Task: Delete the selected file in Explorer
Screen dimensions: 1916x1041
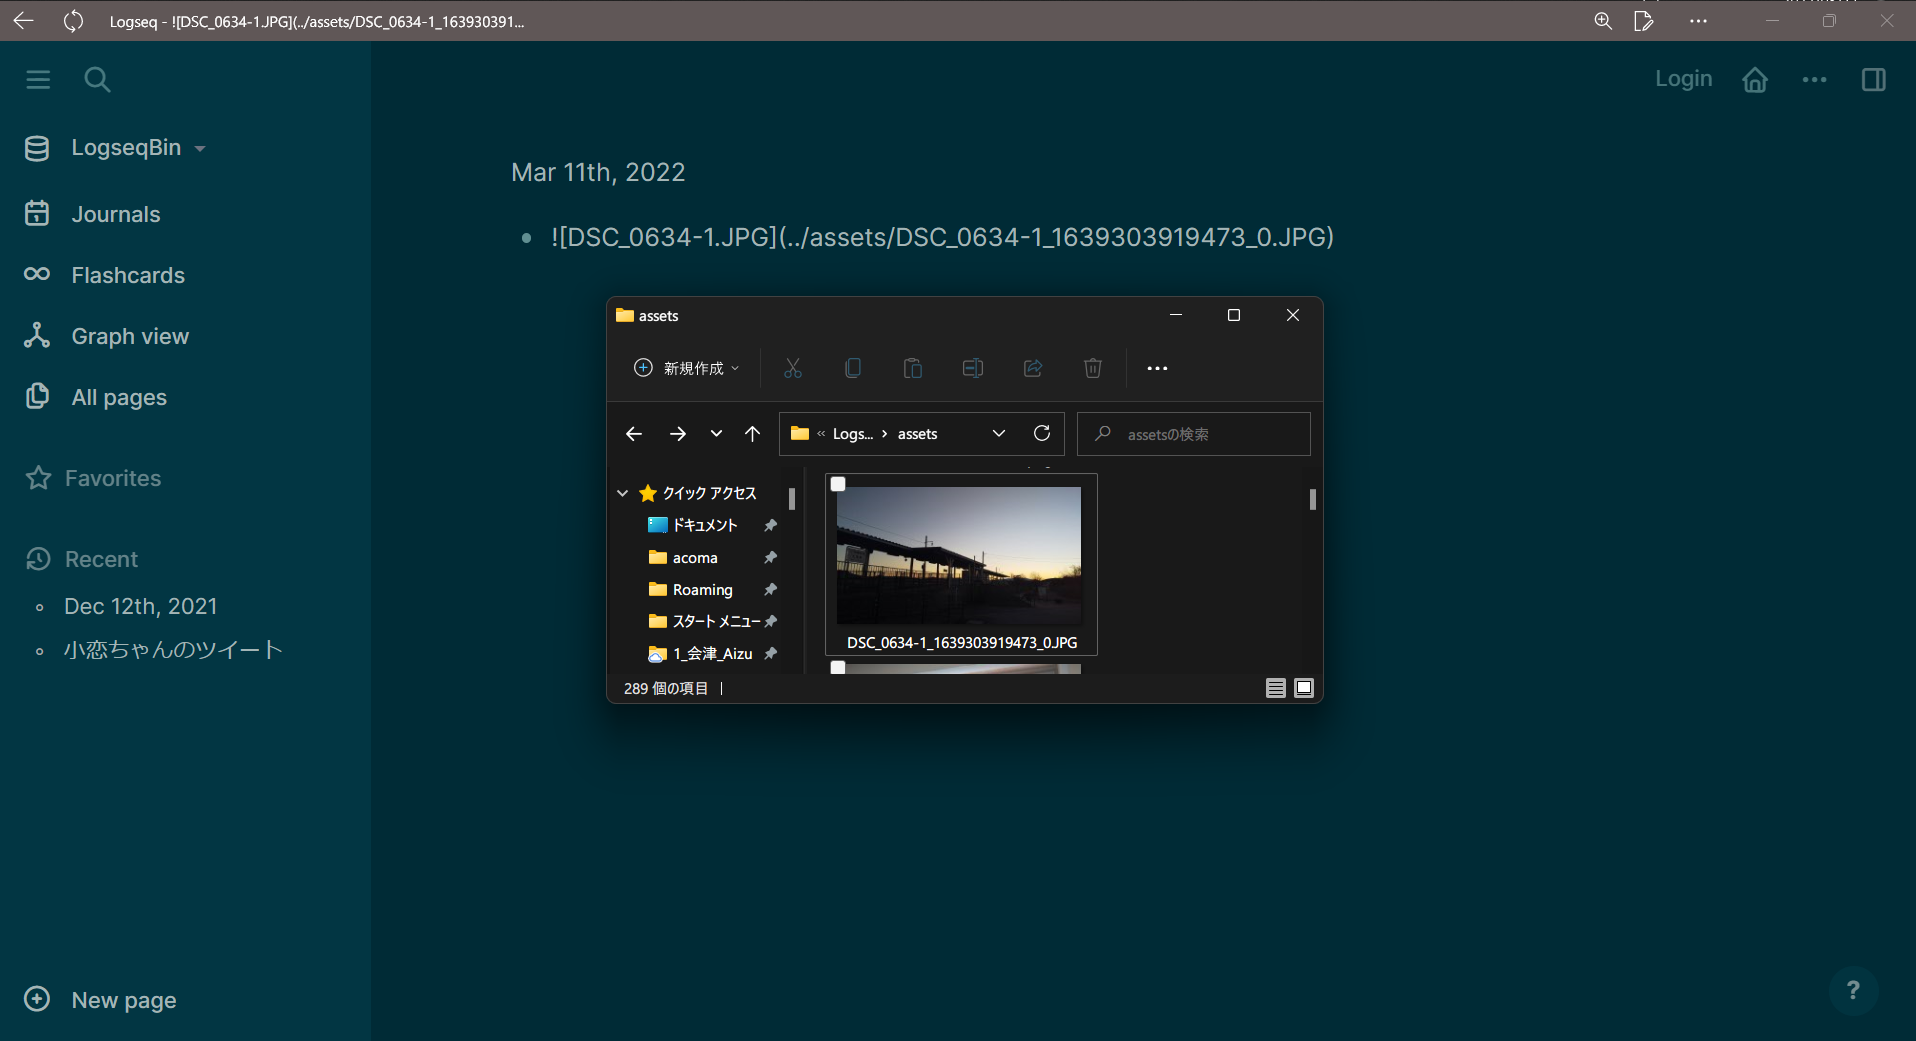Action: click(x=1092, y=368)
